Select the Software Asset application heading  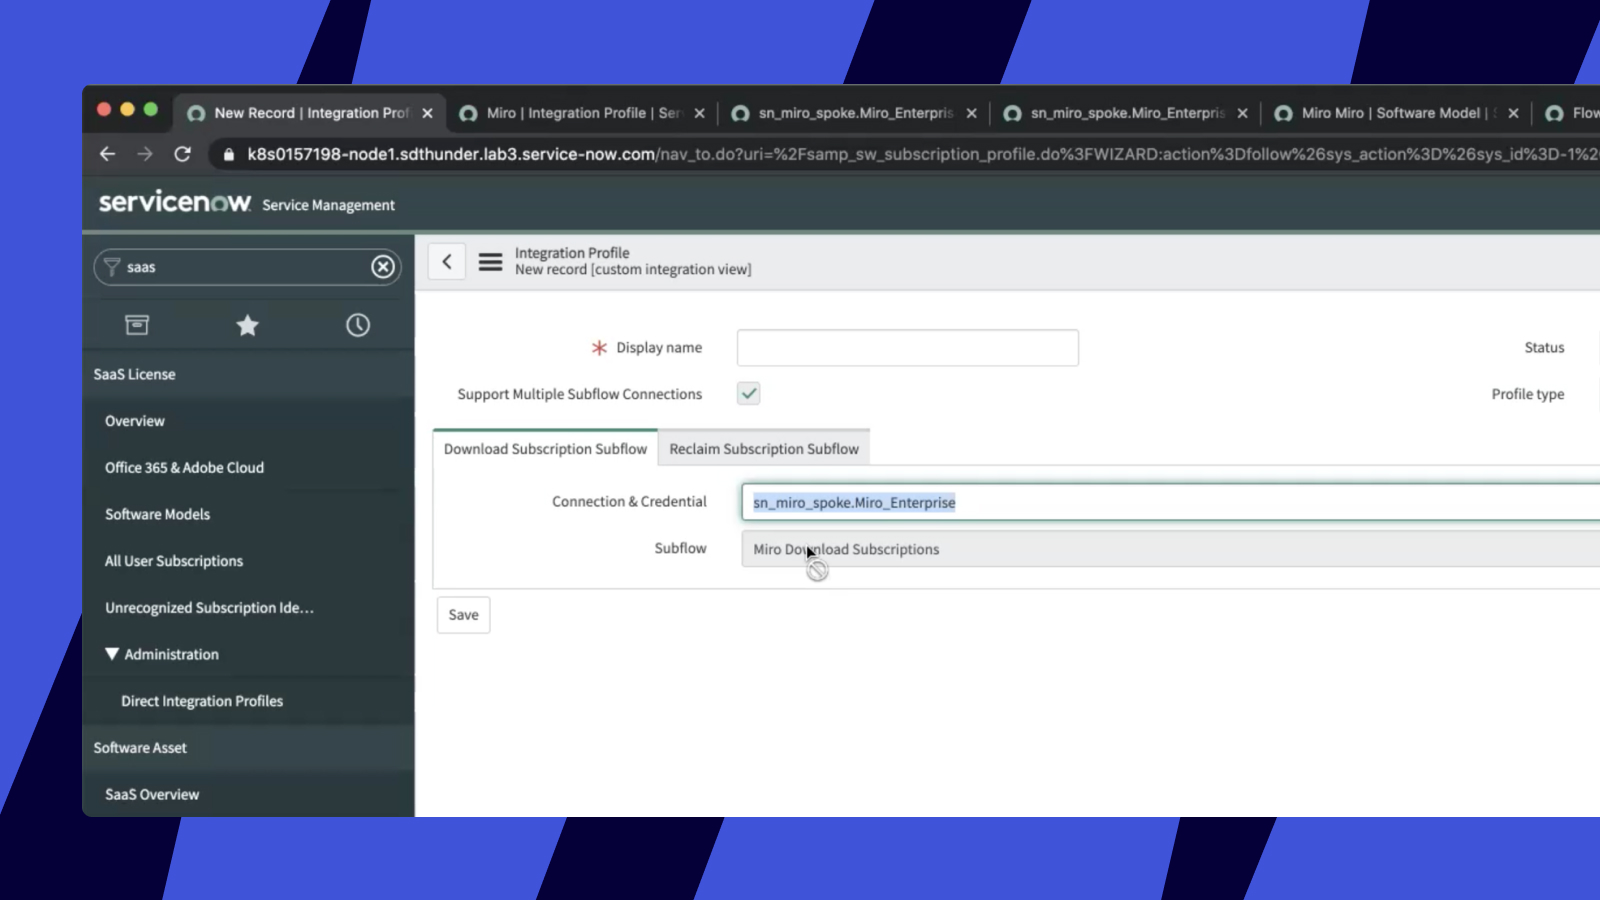click(140, 748)
